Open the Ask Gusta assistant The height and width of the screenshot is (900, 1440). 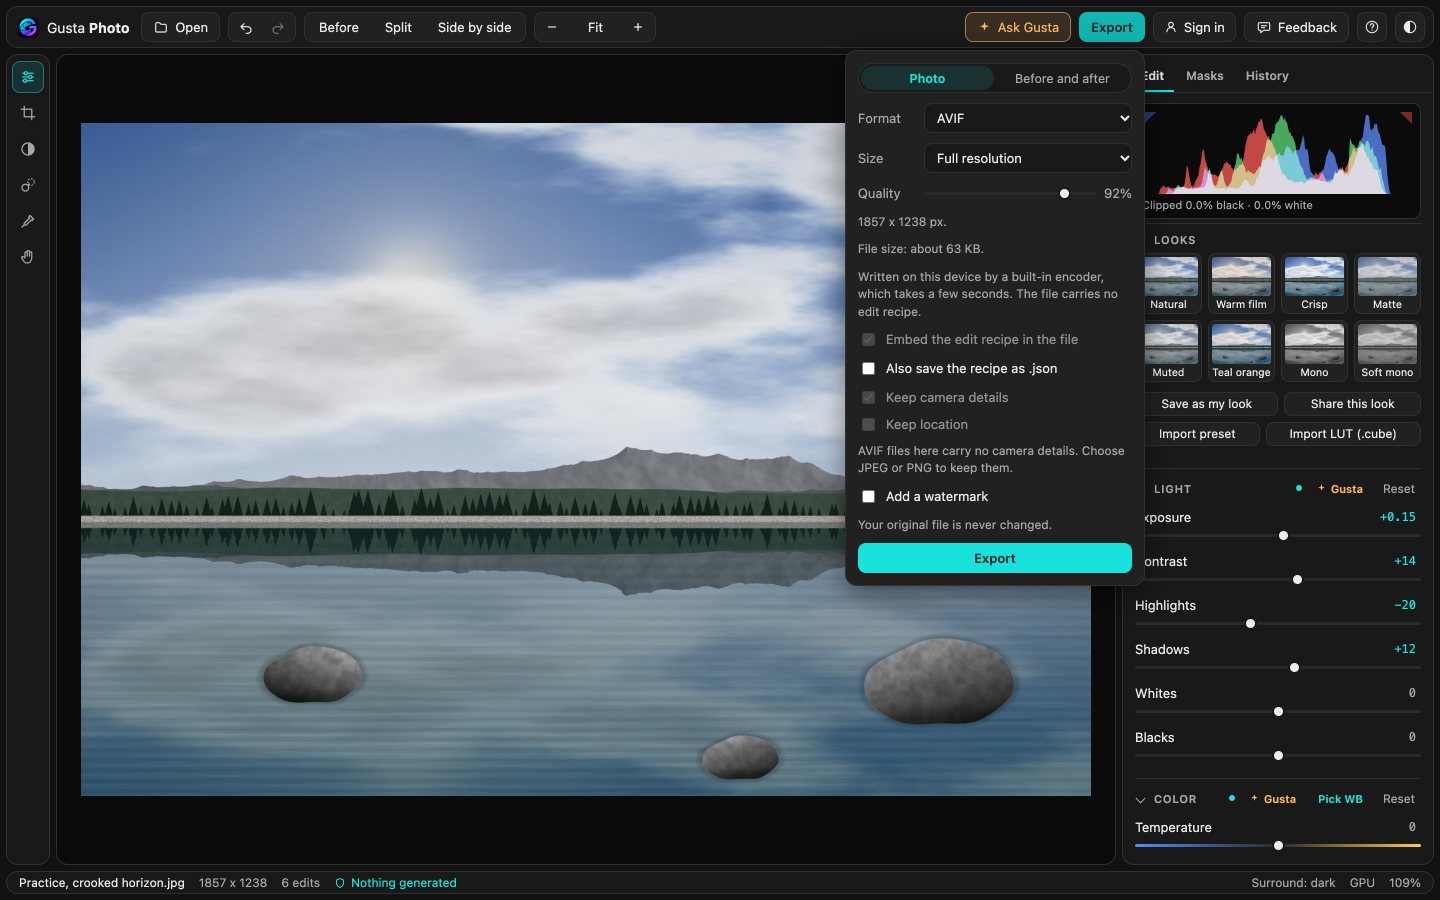1018,27
